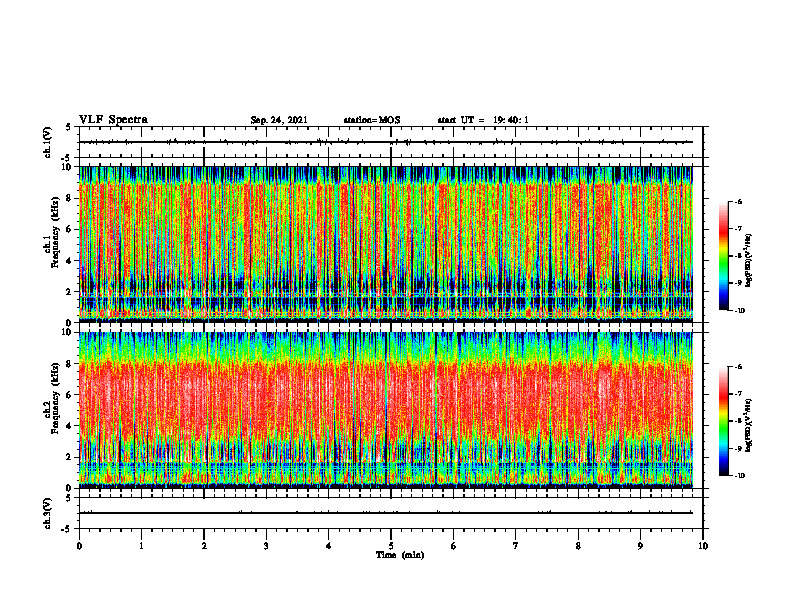The width and height of the screenshot is (792, 612).
Task: Click the time axis tick label "7"
Action: pos(516,546)
